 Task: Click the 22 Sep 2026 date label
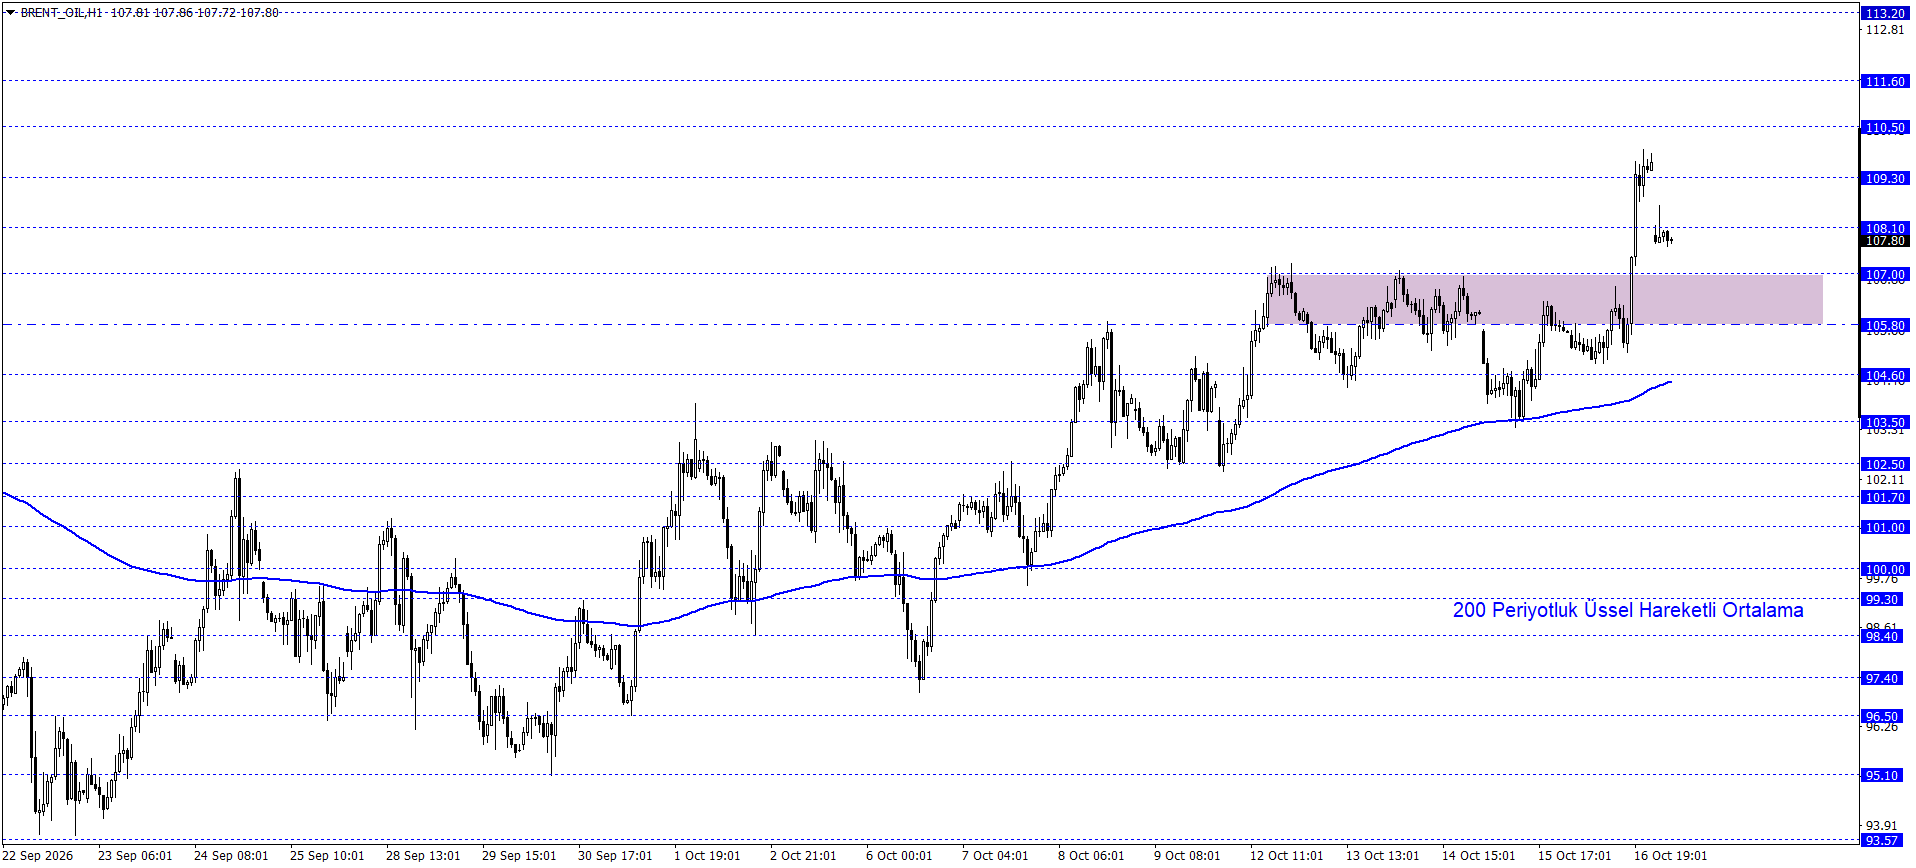pyautogui.click(x=38, y=855)
